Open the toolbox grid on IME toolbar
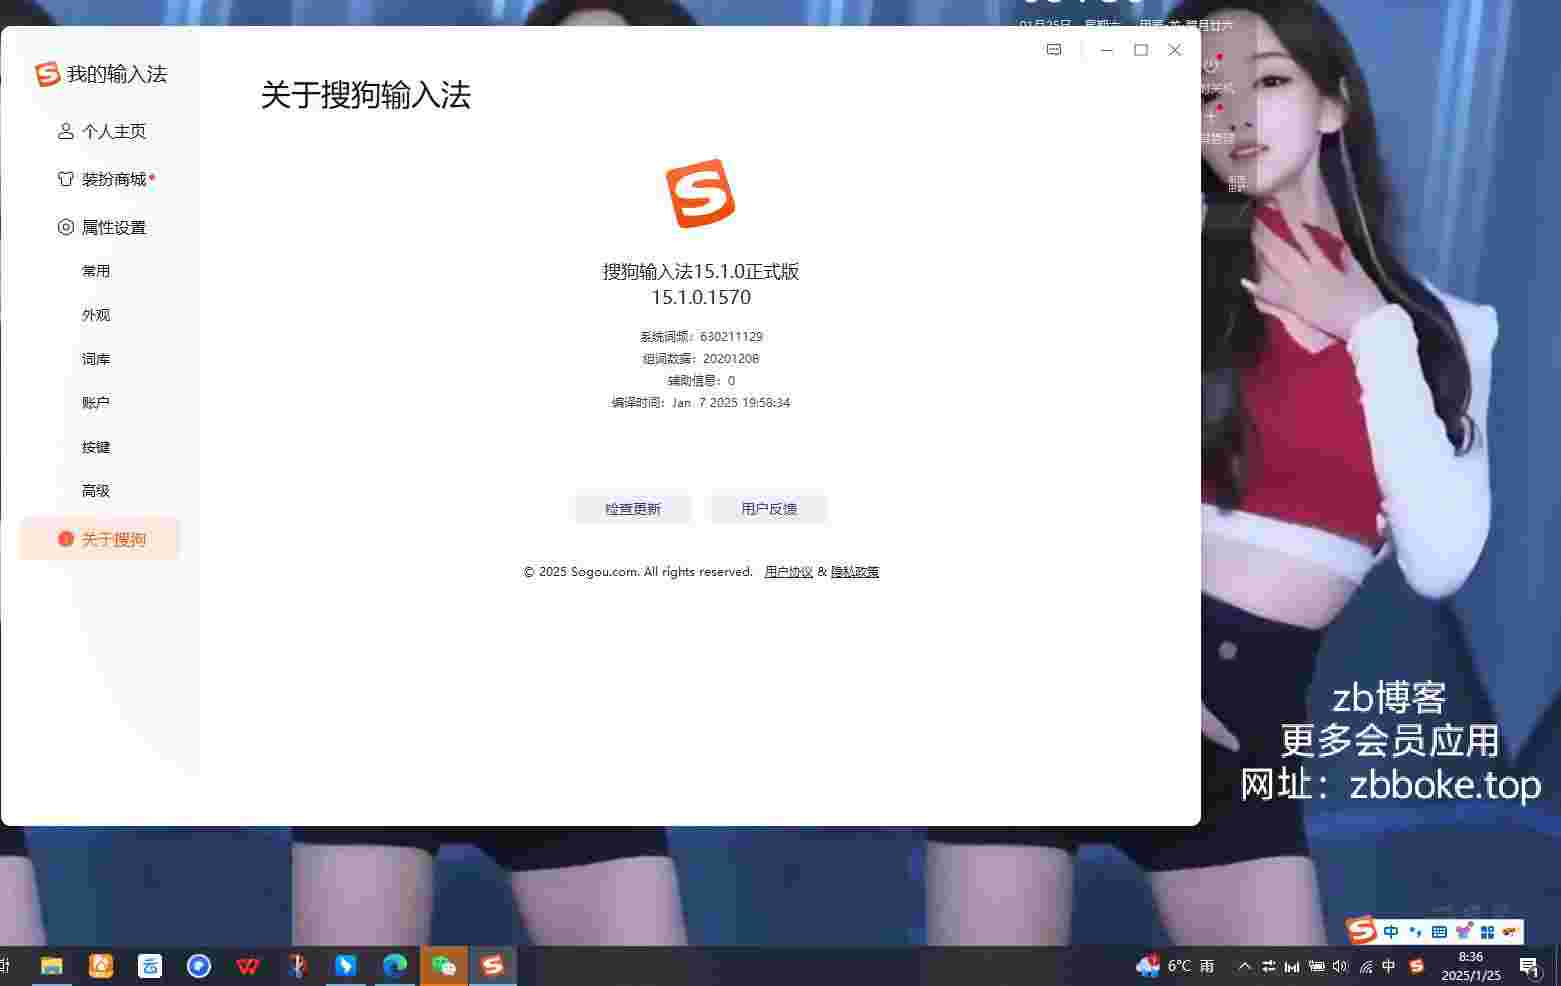The image size is (1561, 986). (1487, 932)
